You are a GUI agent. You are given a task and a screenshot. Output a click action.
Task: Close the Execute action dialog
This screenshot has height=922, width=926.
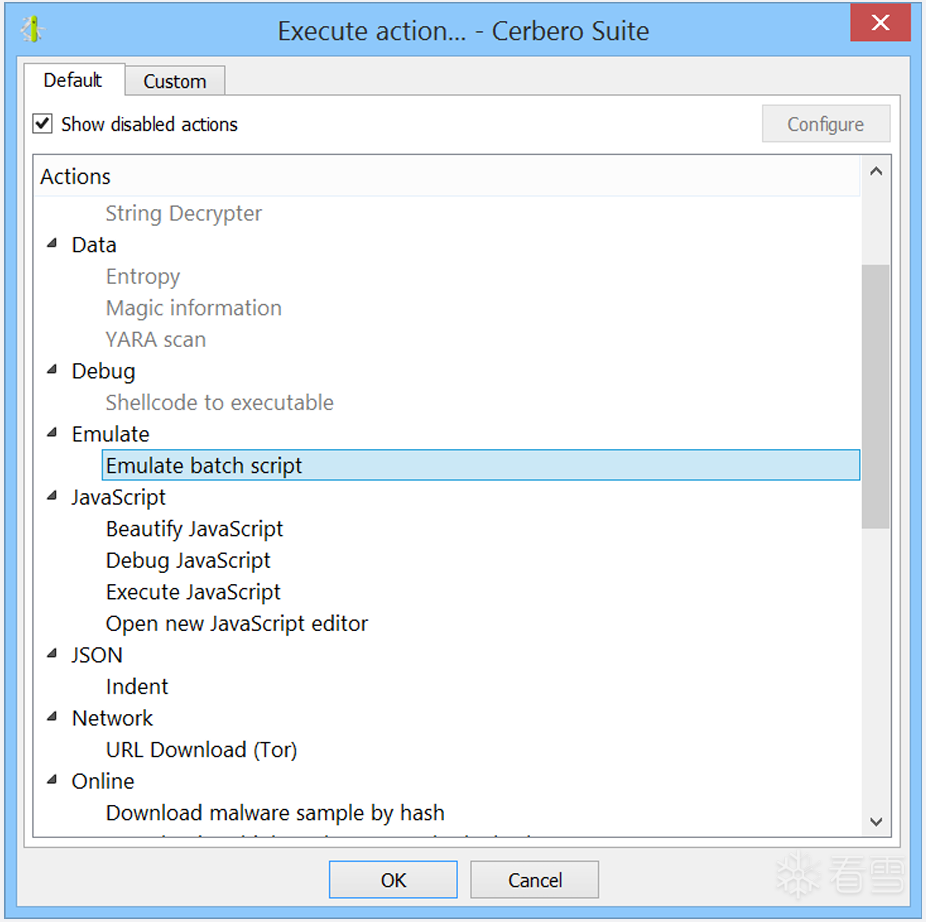880,24
